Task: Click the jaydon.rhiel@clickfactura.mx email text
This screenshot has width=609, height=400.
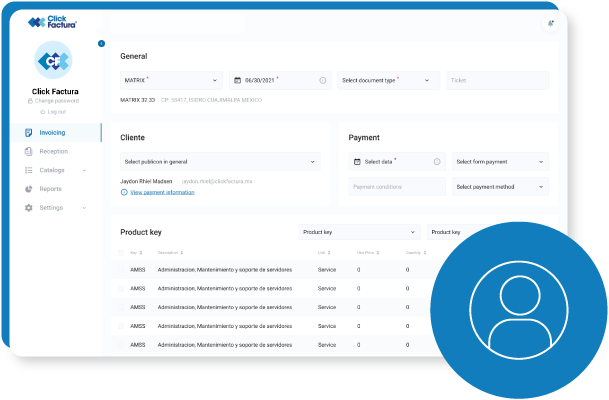Action: 217,181
